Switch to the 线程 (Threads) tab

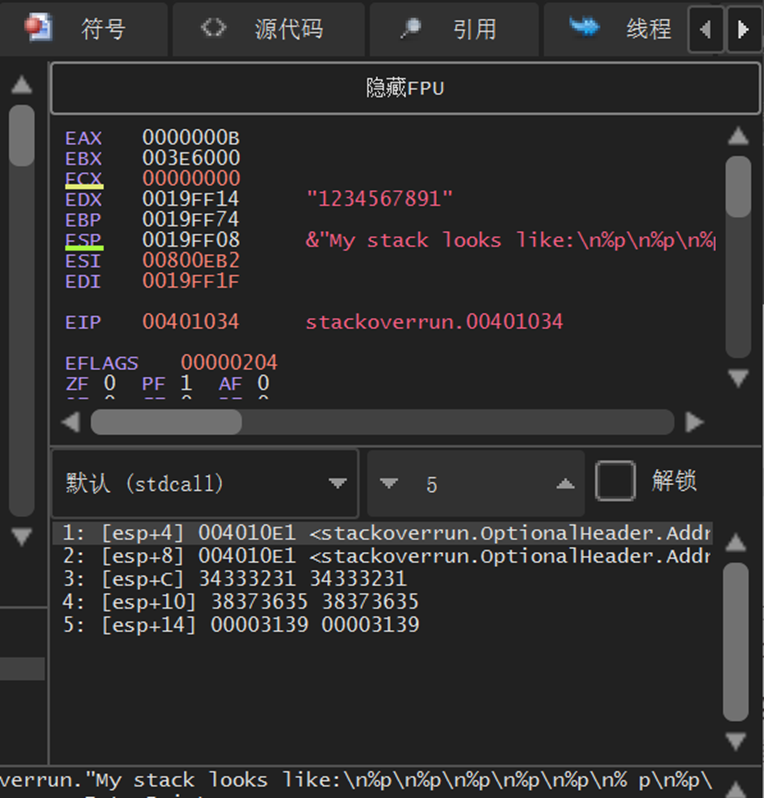(616, 29)
